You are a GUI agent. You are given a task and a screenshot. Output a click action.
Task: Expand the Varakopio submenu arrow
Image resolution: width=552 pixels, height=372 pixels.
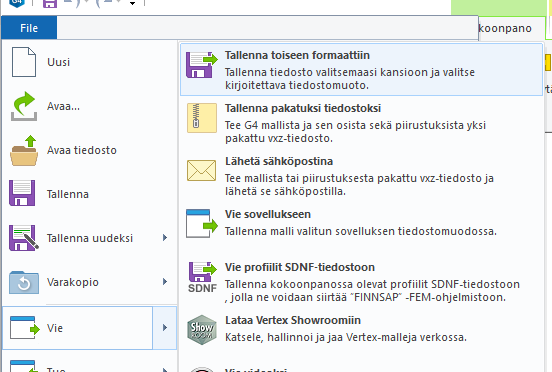click(165, 282)
